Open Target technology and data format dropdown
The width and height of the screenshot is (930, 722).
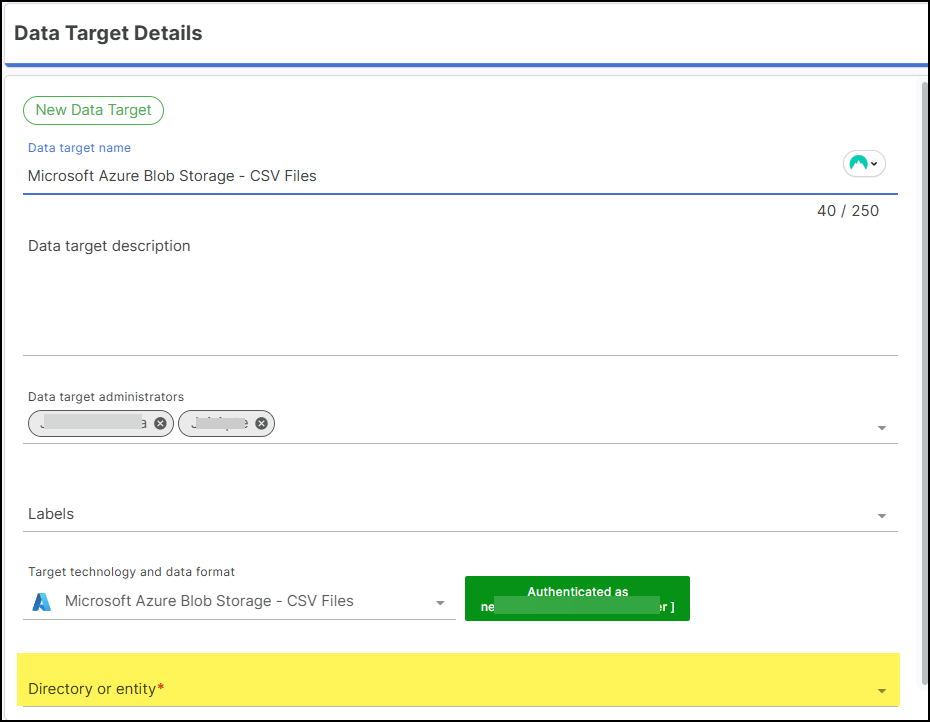point(240,602)
